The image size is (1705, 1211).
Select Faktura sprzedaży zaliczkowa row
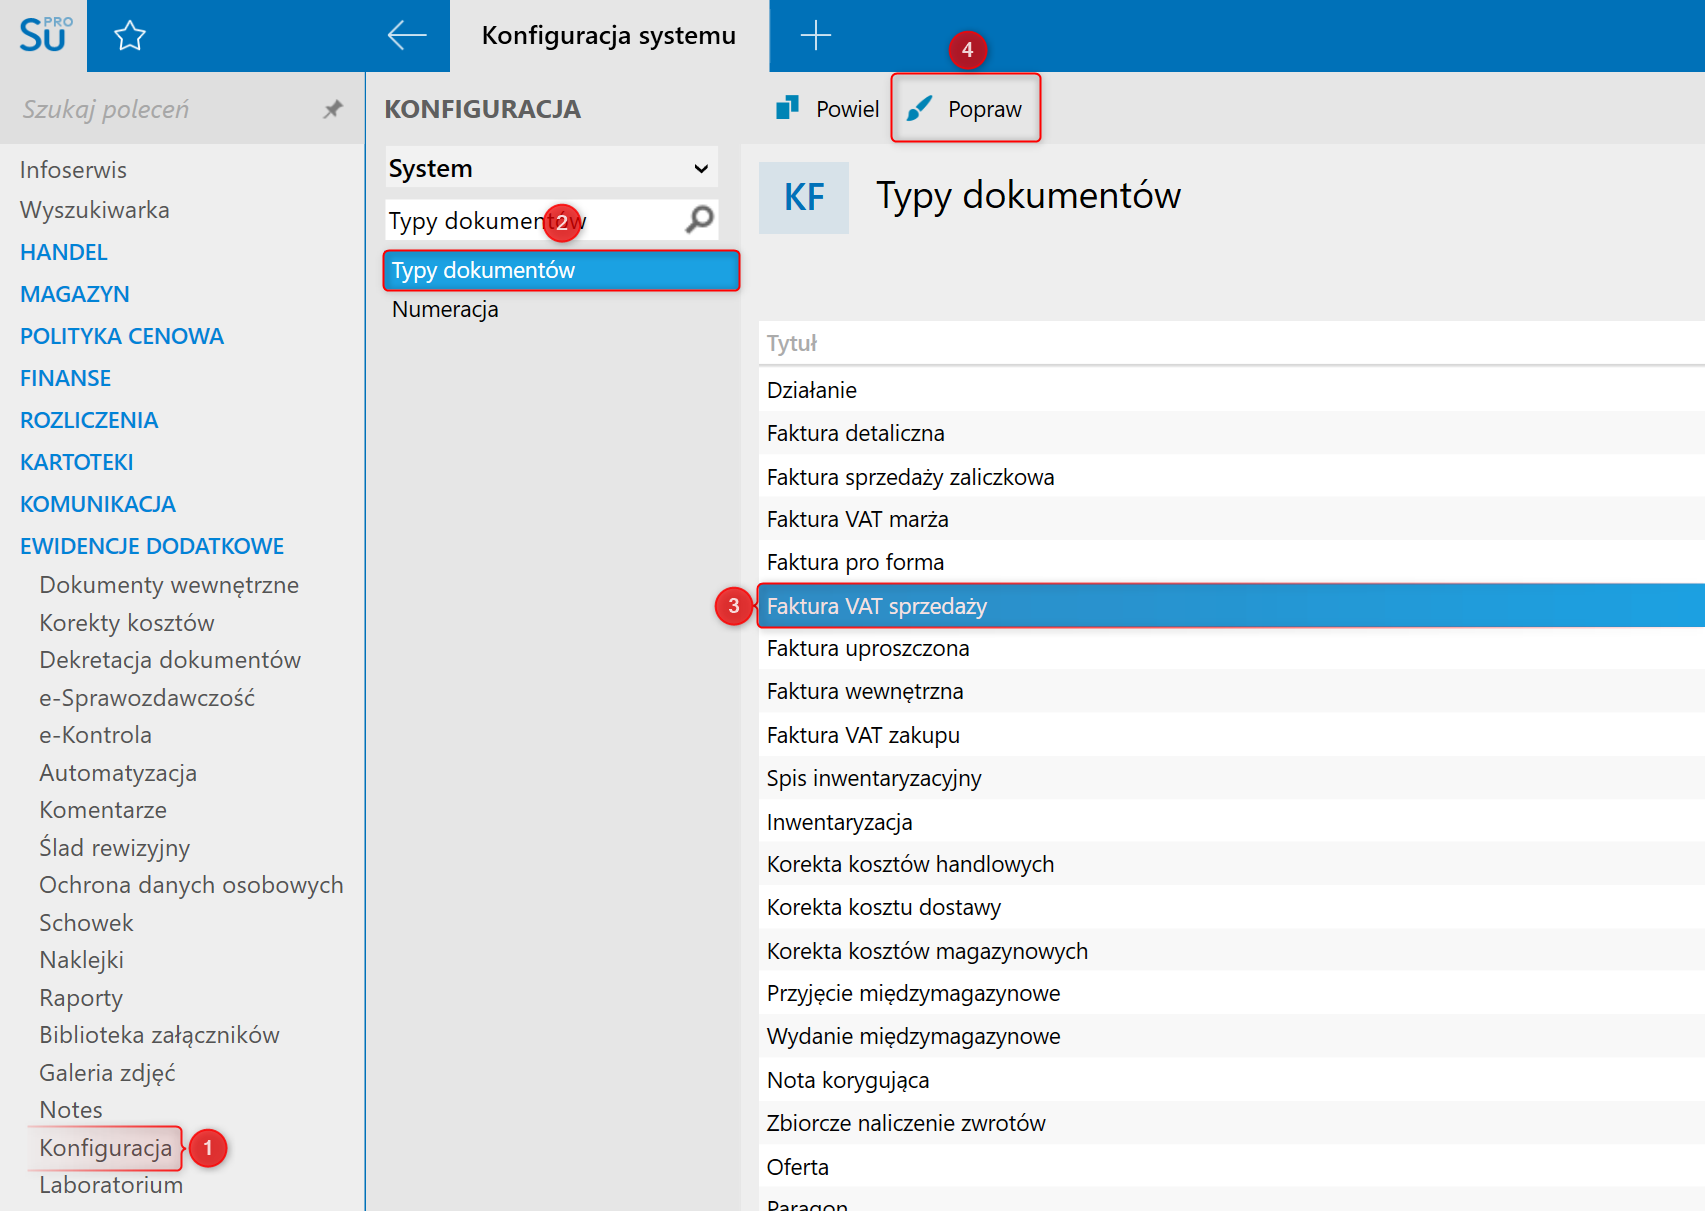[1232, 477]
